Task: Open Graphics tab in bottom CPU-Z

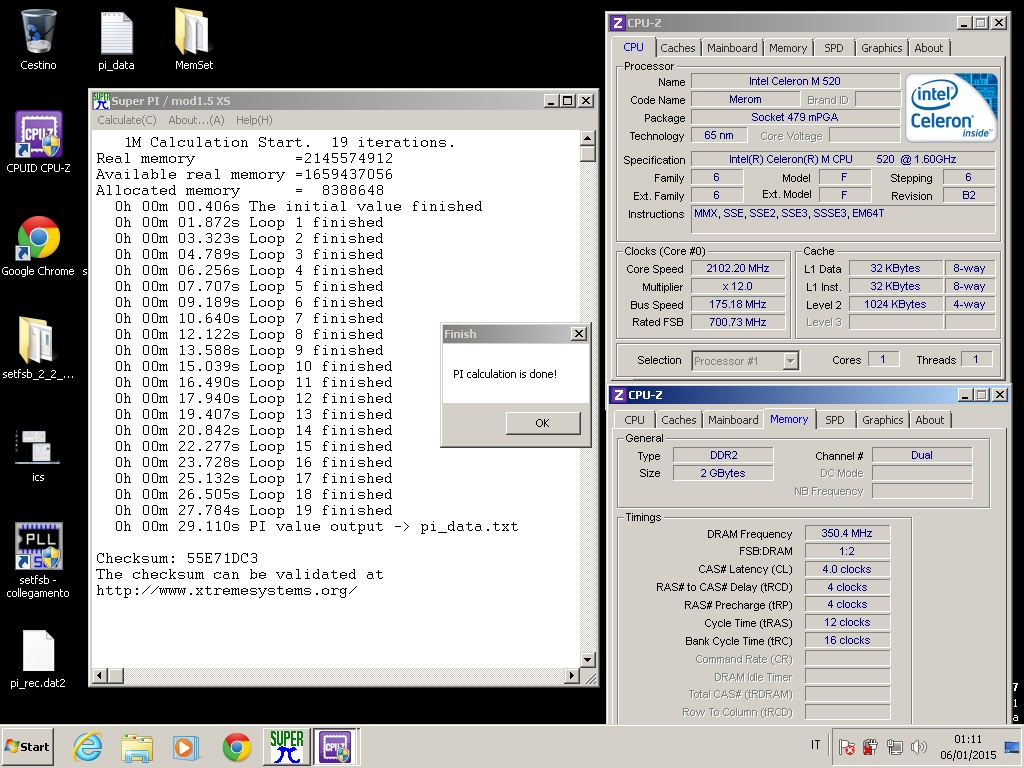Action: 882,420
